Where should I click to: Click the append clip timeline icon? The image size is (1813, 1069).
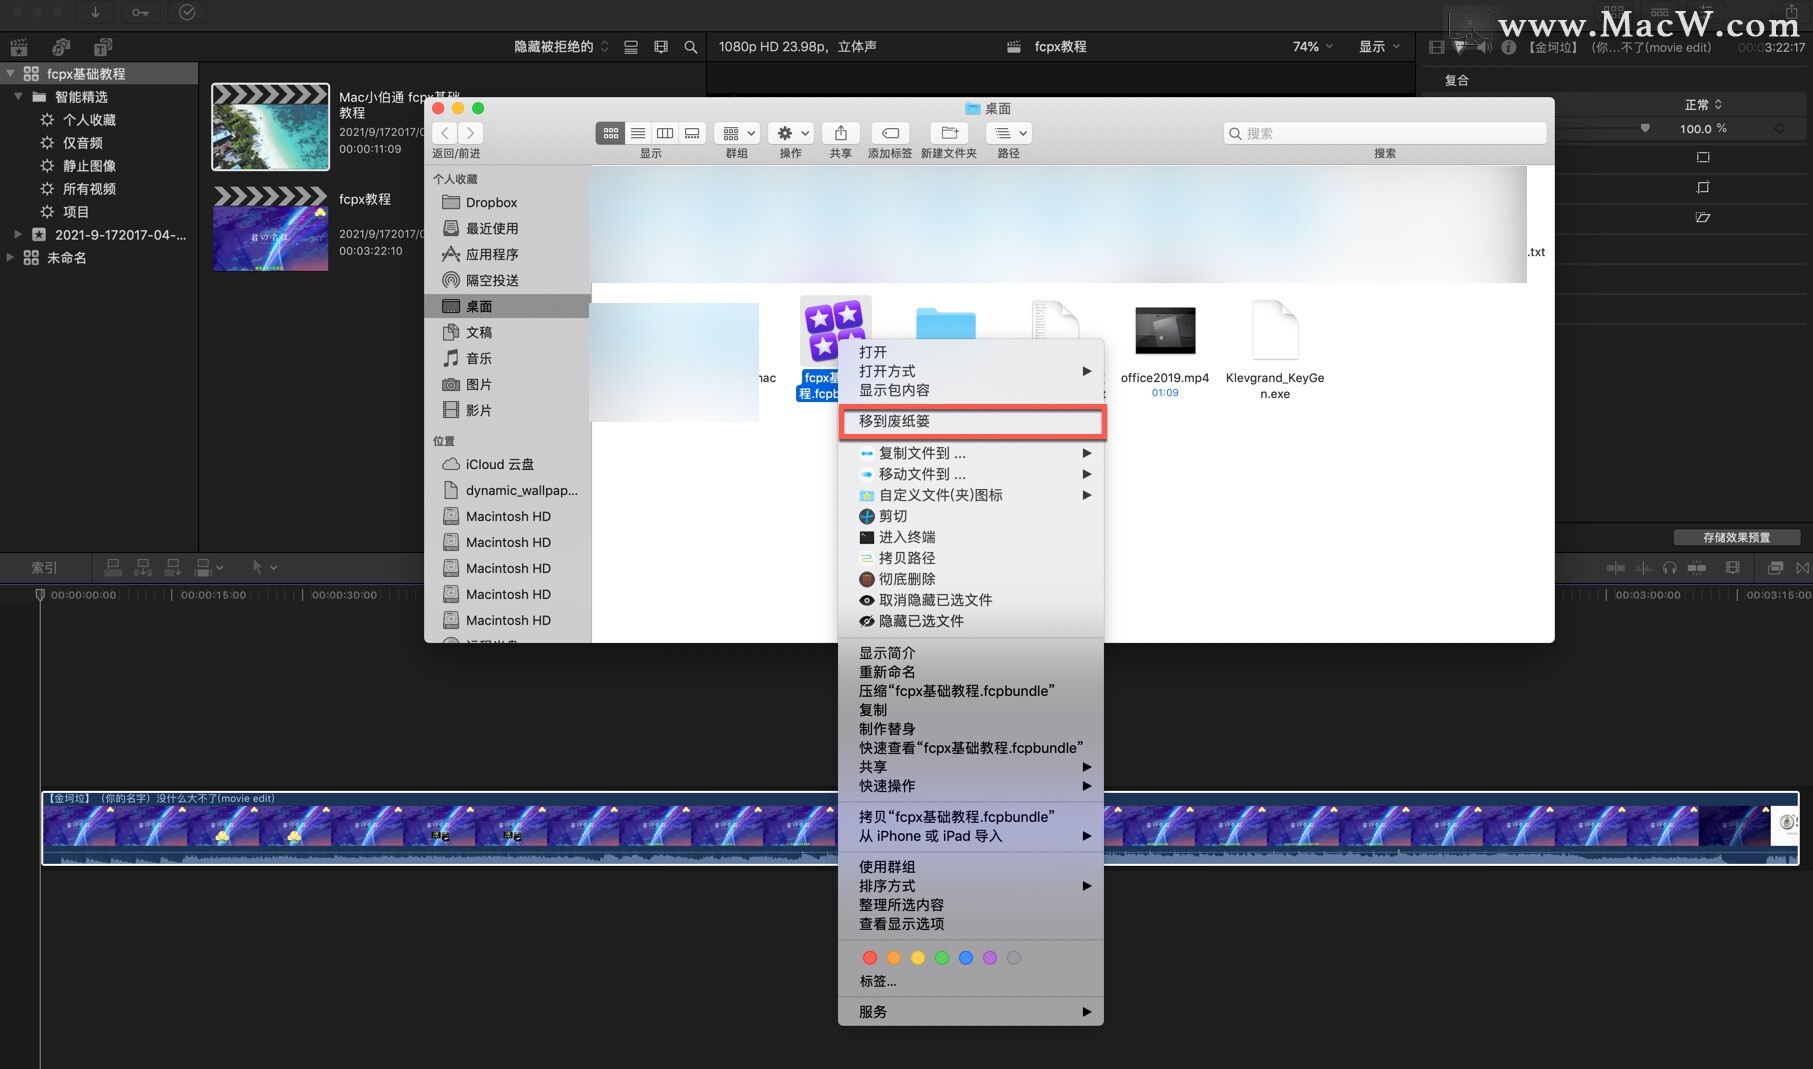(x=173, y=567)
